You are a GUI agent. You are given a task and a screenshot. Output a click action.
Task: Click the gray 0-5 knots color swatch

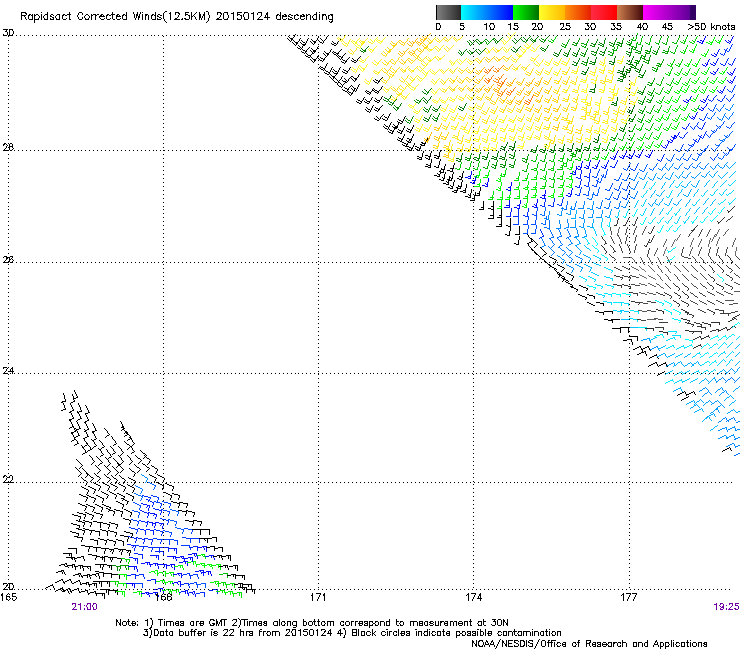448,12
